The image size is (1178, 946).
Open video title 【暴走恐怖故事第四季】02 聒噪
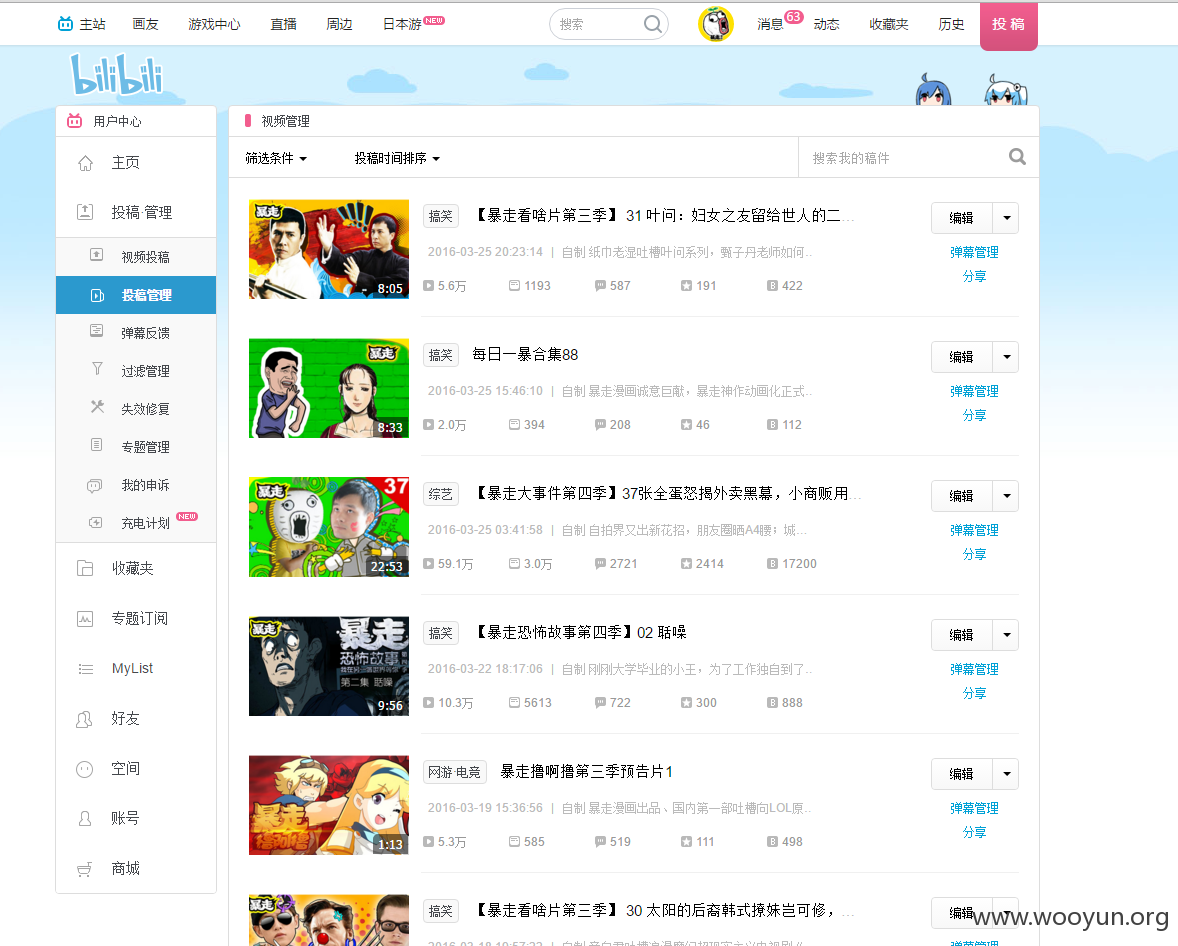coord(579,633)
